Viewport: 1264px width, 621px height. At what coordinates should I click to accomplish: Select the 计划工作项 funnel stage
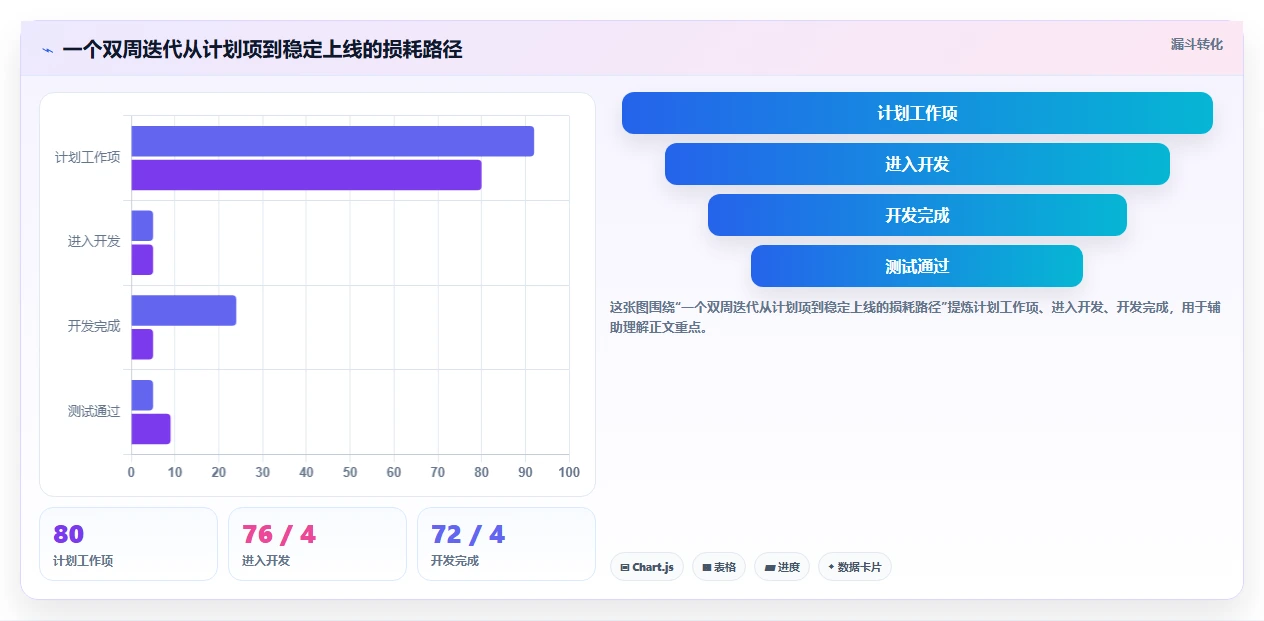click(x=917, y=113)
